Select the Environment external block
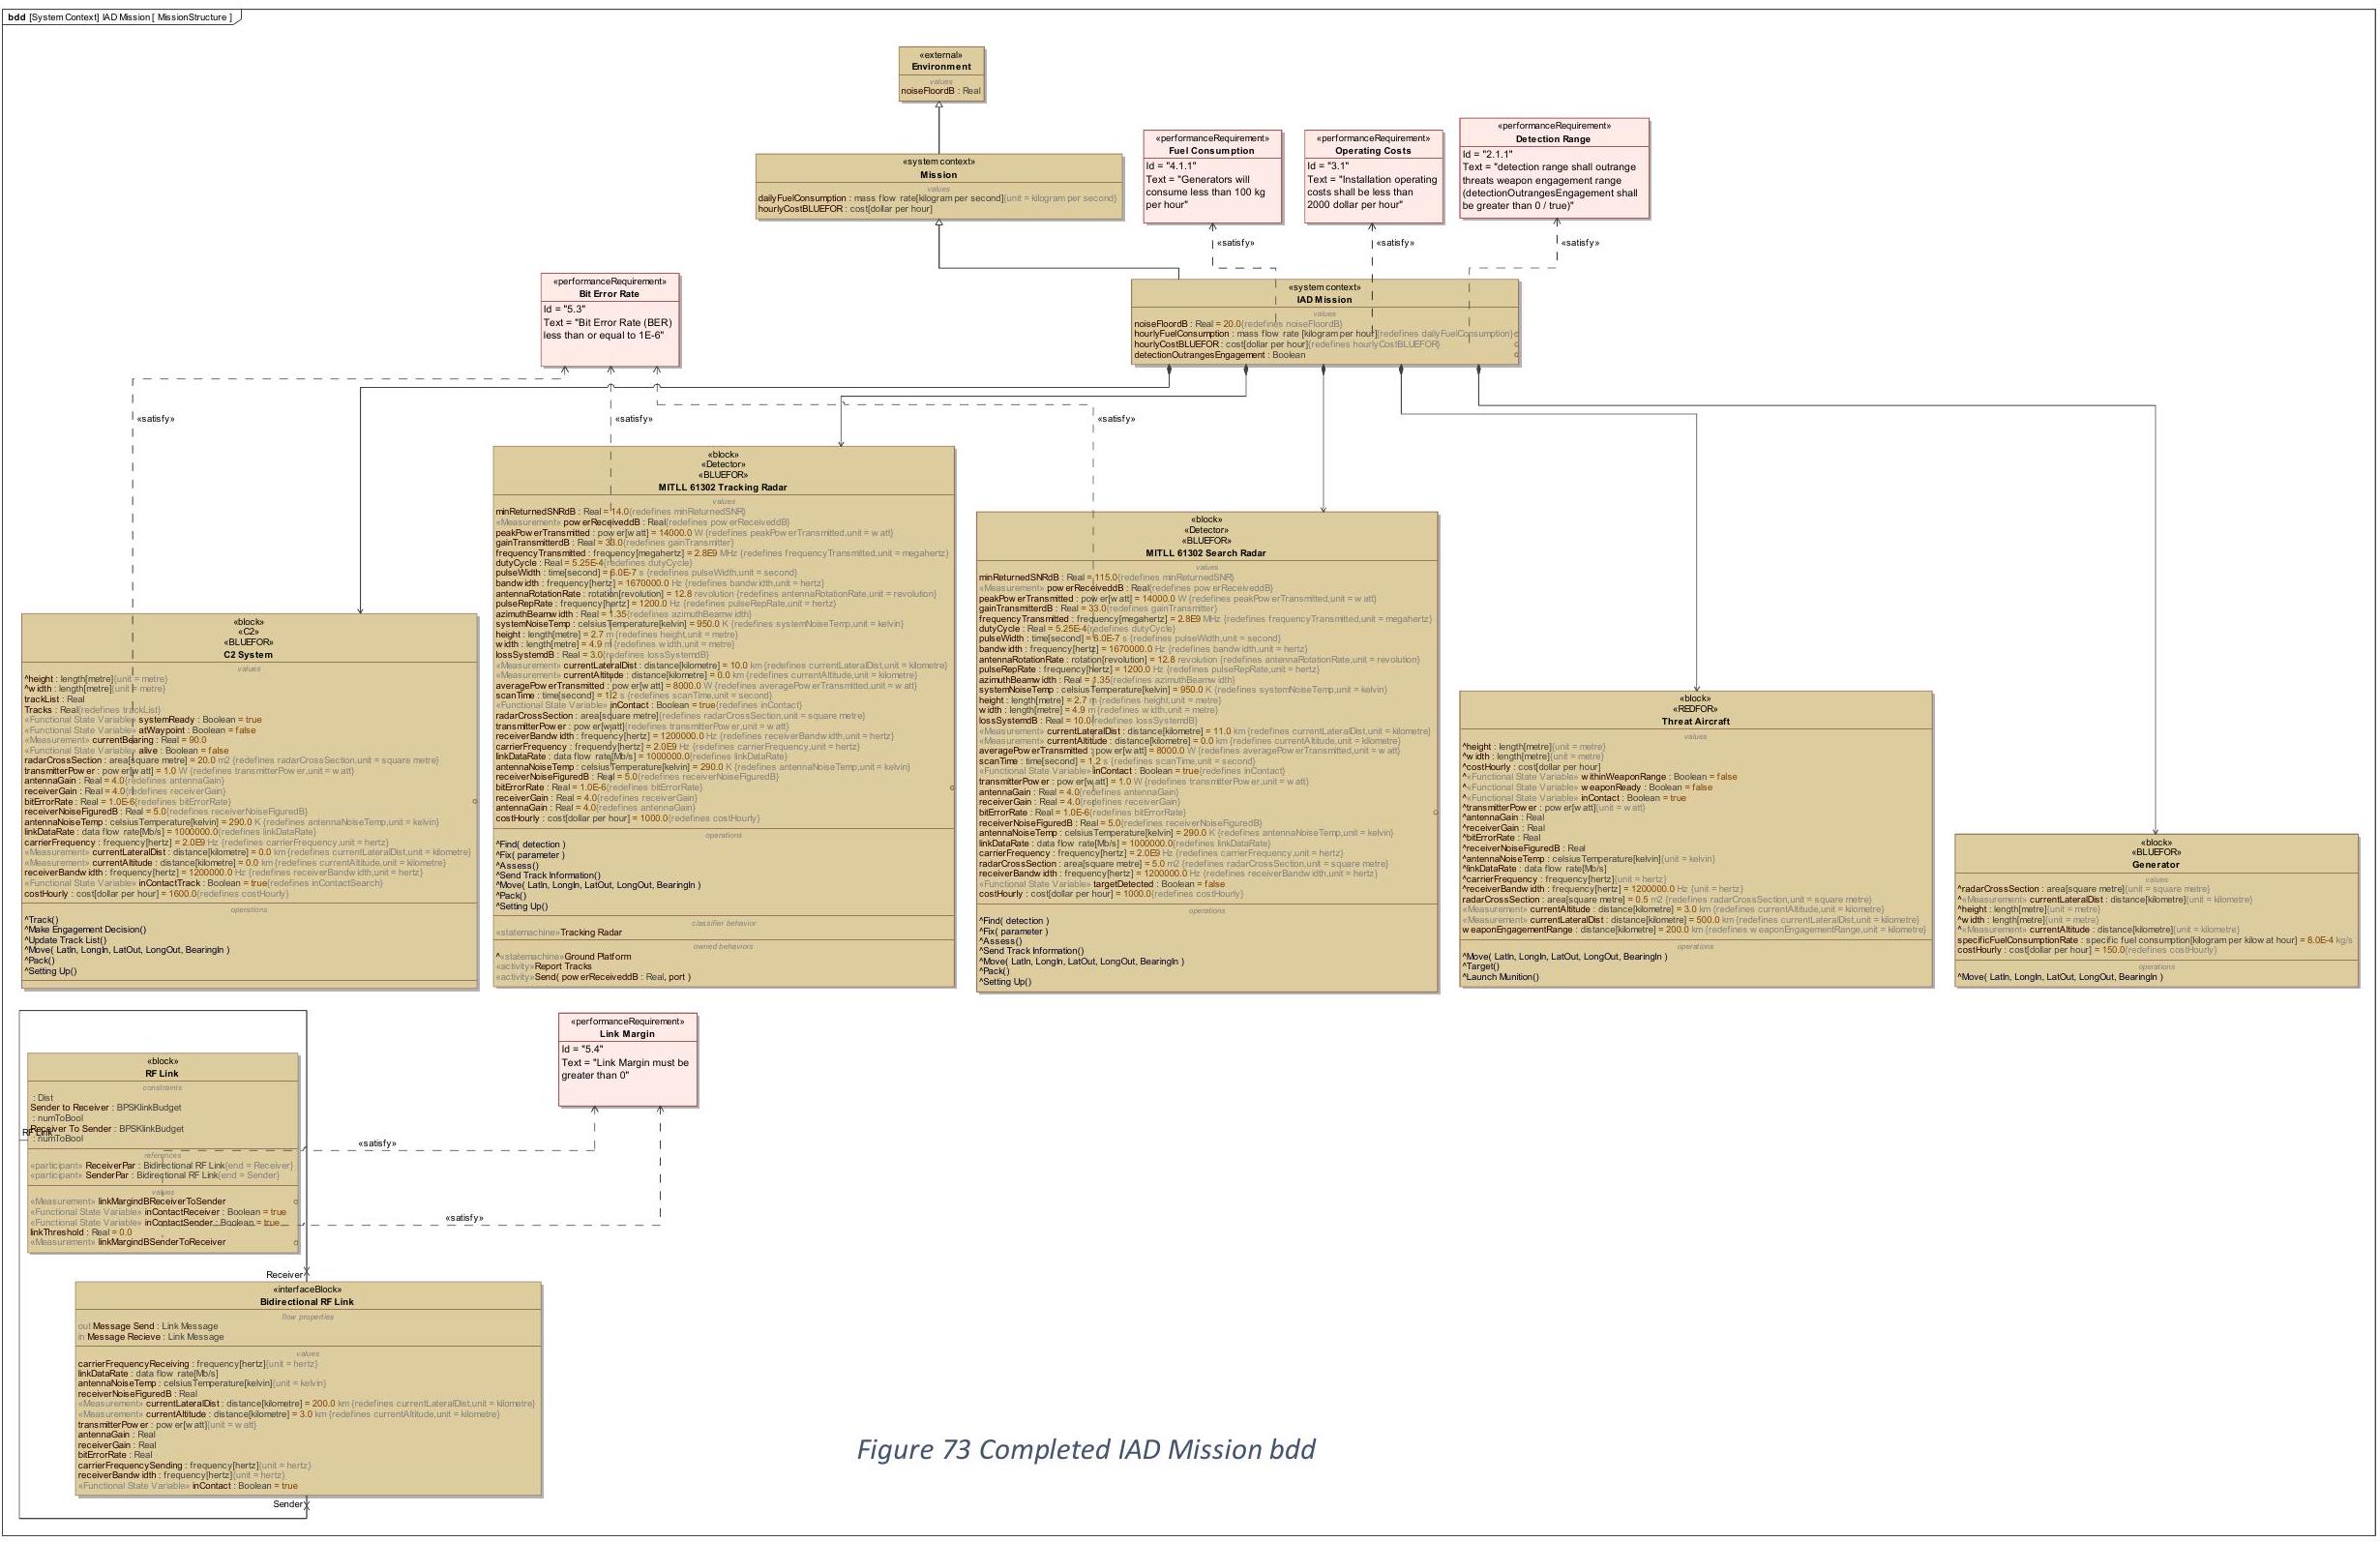The width and height of the screenshot is (2380, 1542). 940,67
